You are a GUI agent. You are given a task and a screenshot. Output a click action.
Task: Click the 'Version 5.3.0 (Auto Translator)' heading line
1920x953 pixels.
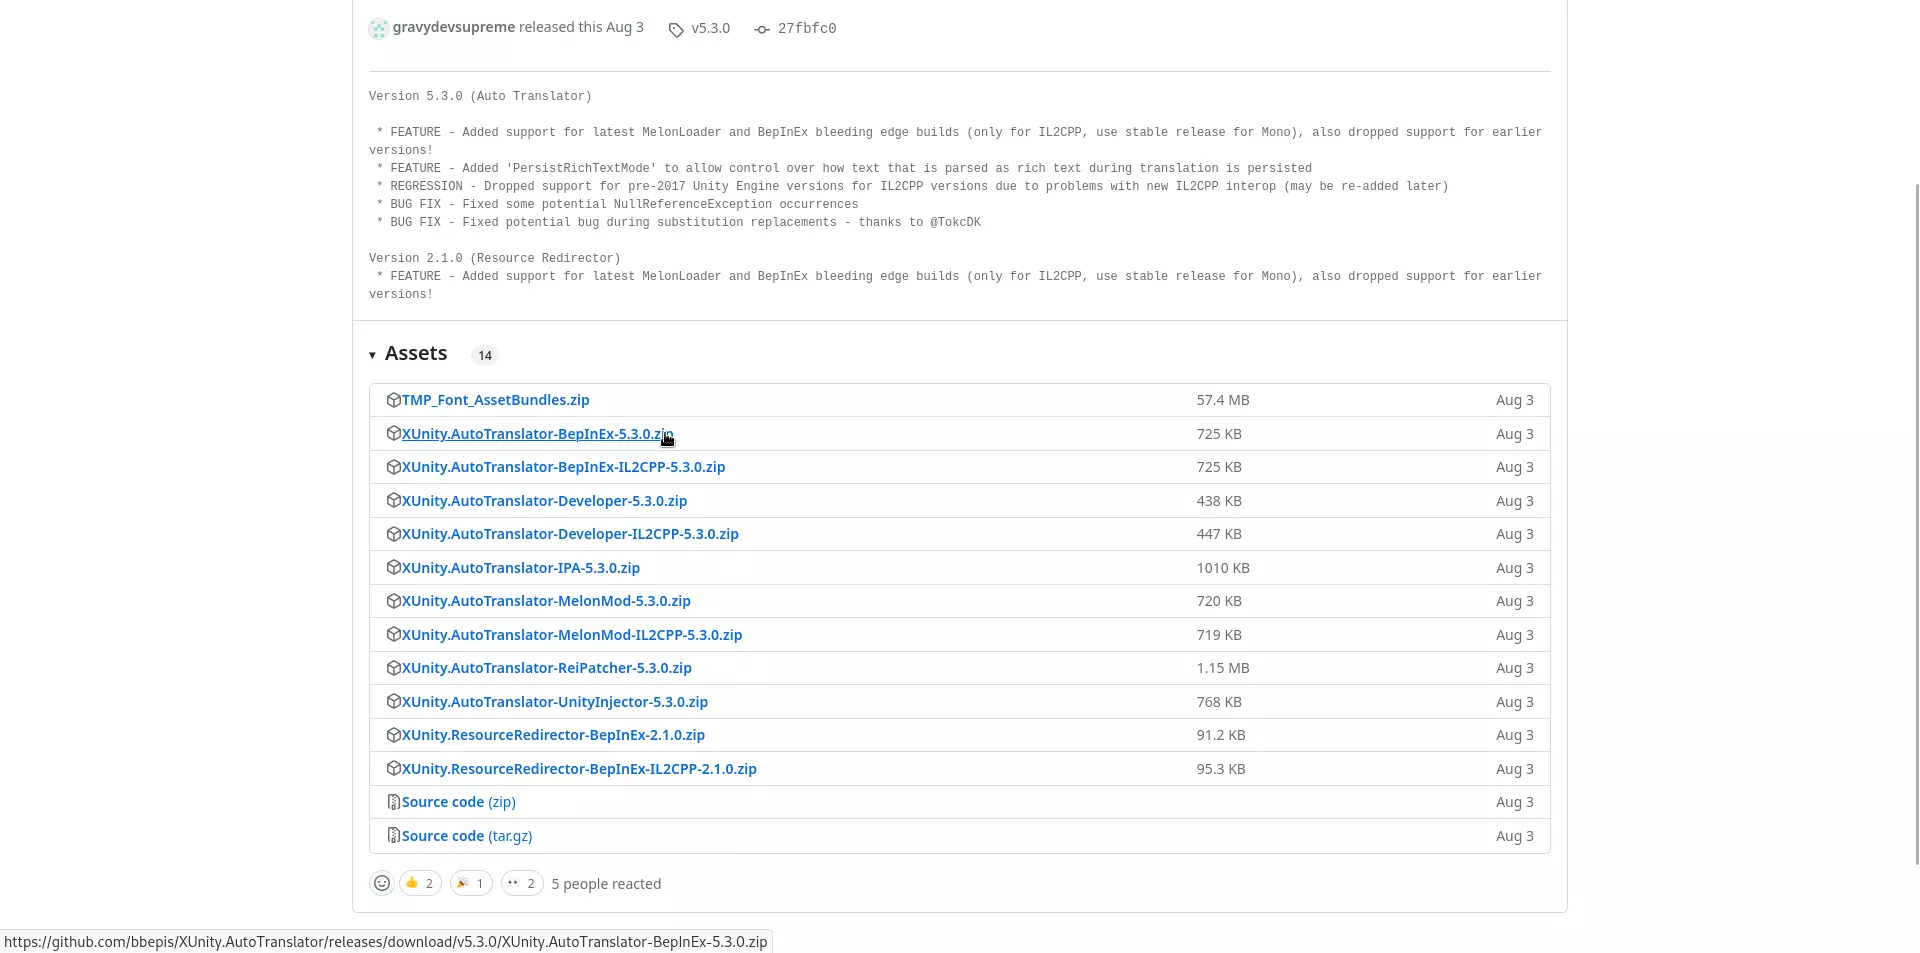point(480,97)
